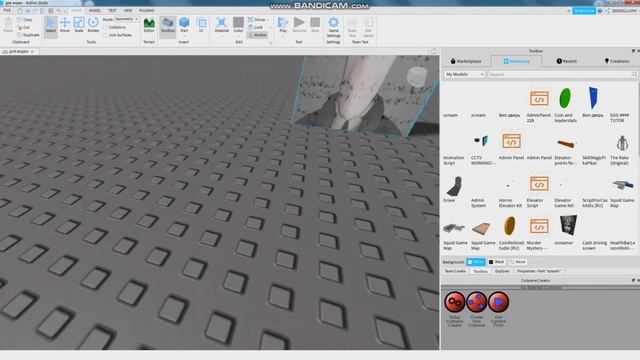The height and width of the screenshot is (360, 640).
Task: Click the Paste button
Action: click(8, 25)
